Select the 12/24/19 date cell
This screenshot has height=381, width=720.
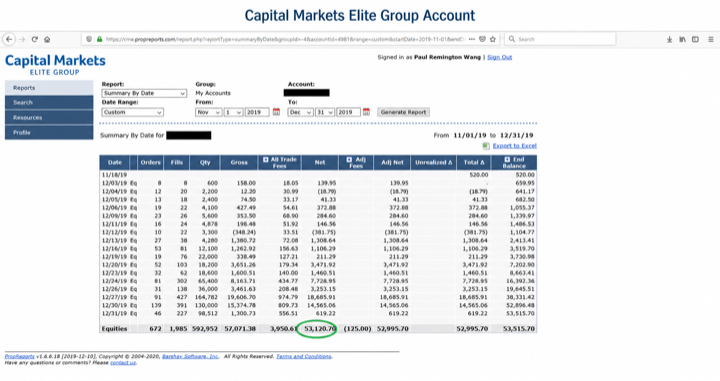pyautogui.click(x=114, y=281)
